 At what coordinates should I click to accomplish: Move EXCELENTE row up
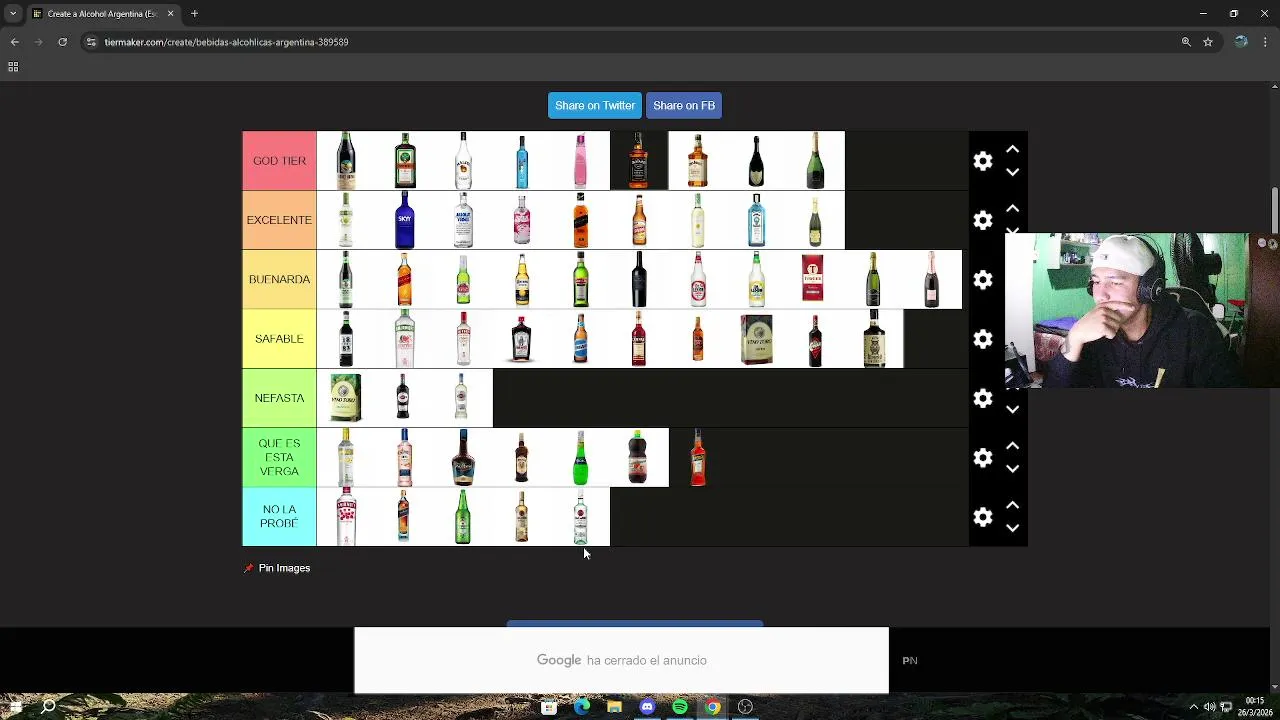click(x=1012, y=208)
